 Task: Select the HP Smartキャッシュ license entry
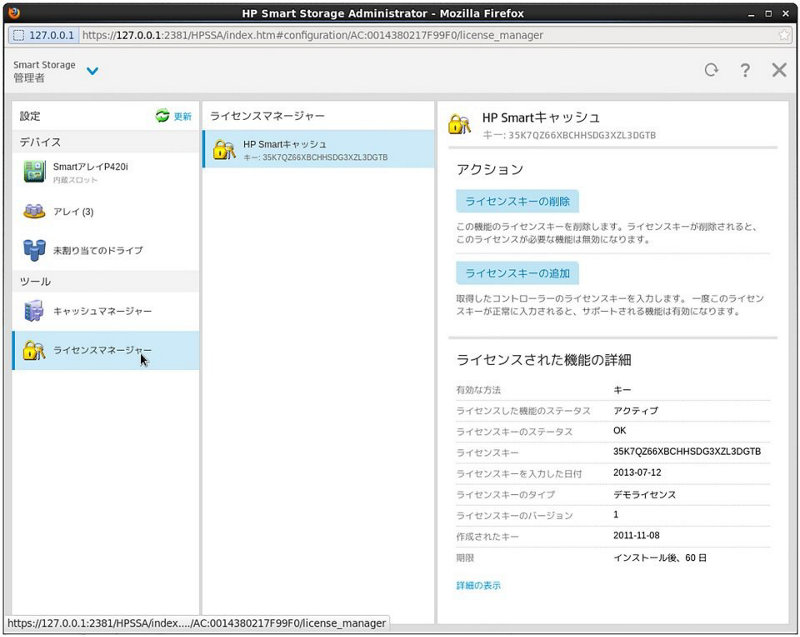[x=300, y=150]
